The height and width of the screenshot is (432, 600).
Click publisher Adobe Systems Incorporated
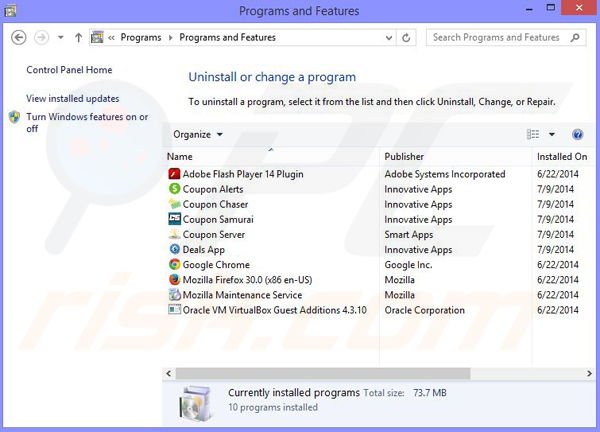coord(445,174)
